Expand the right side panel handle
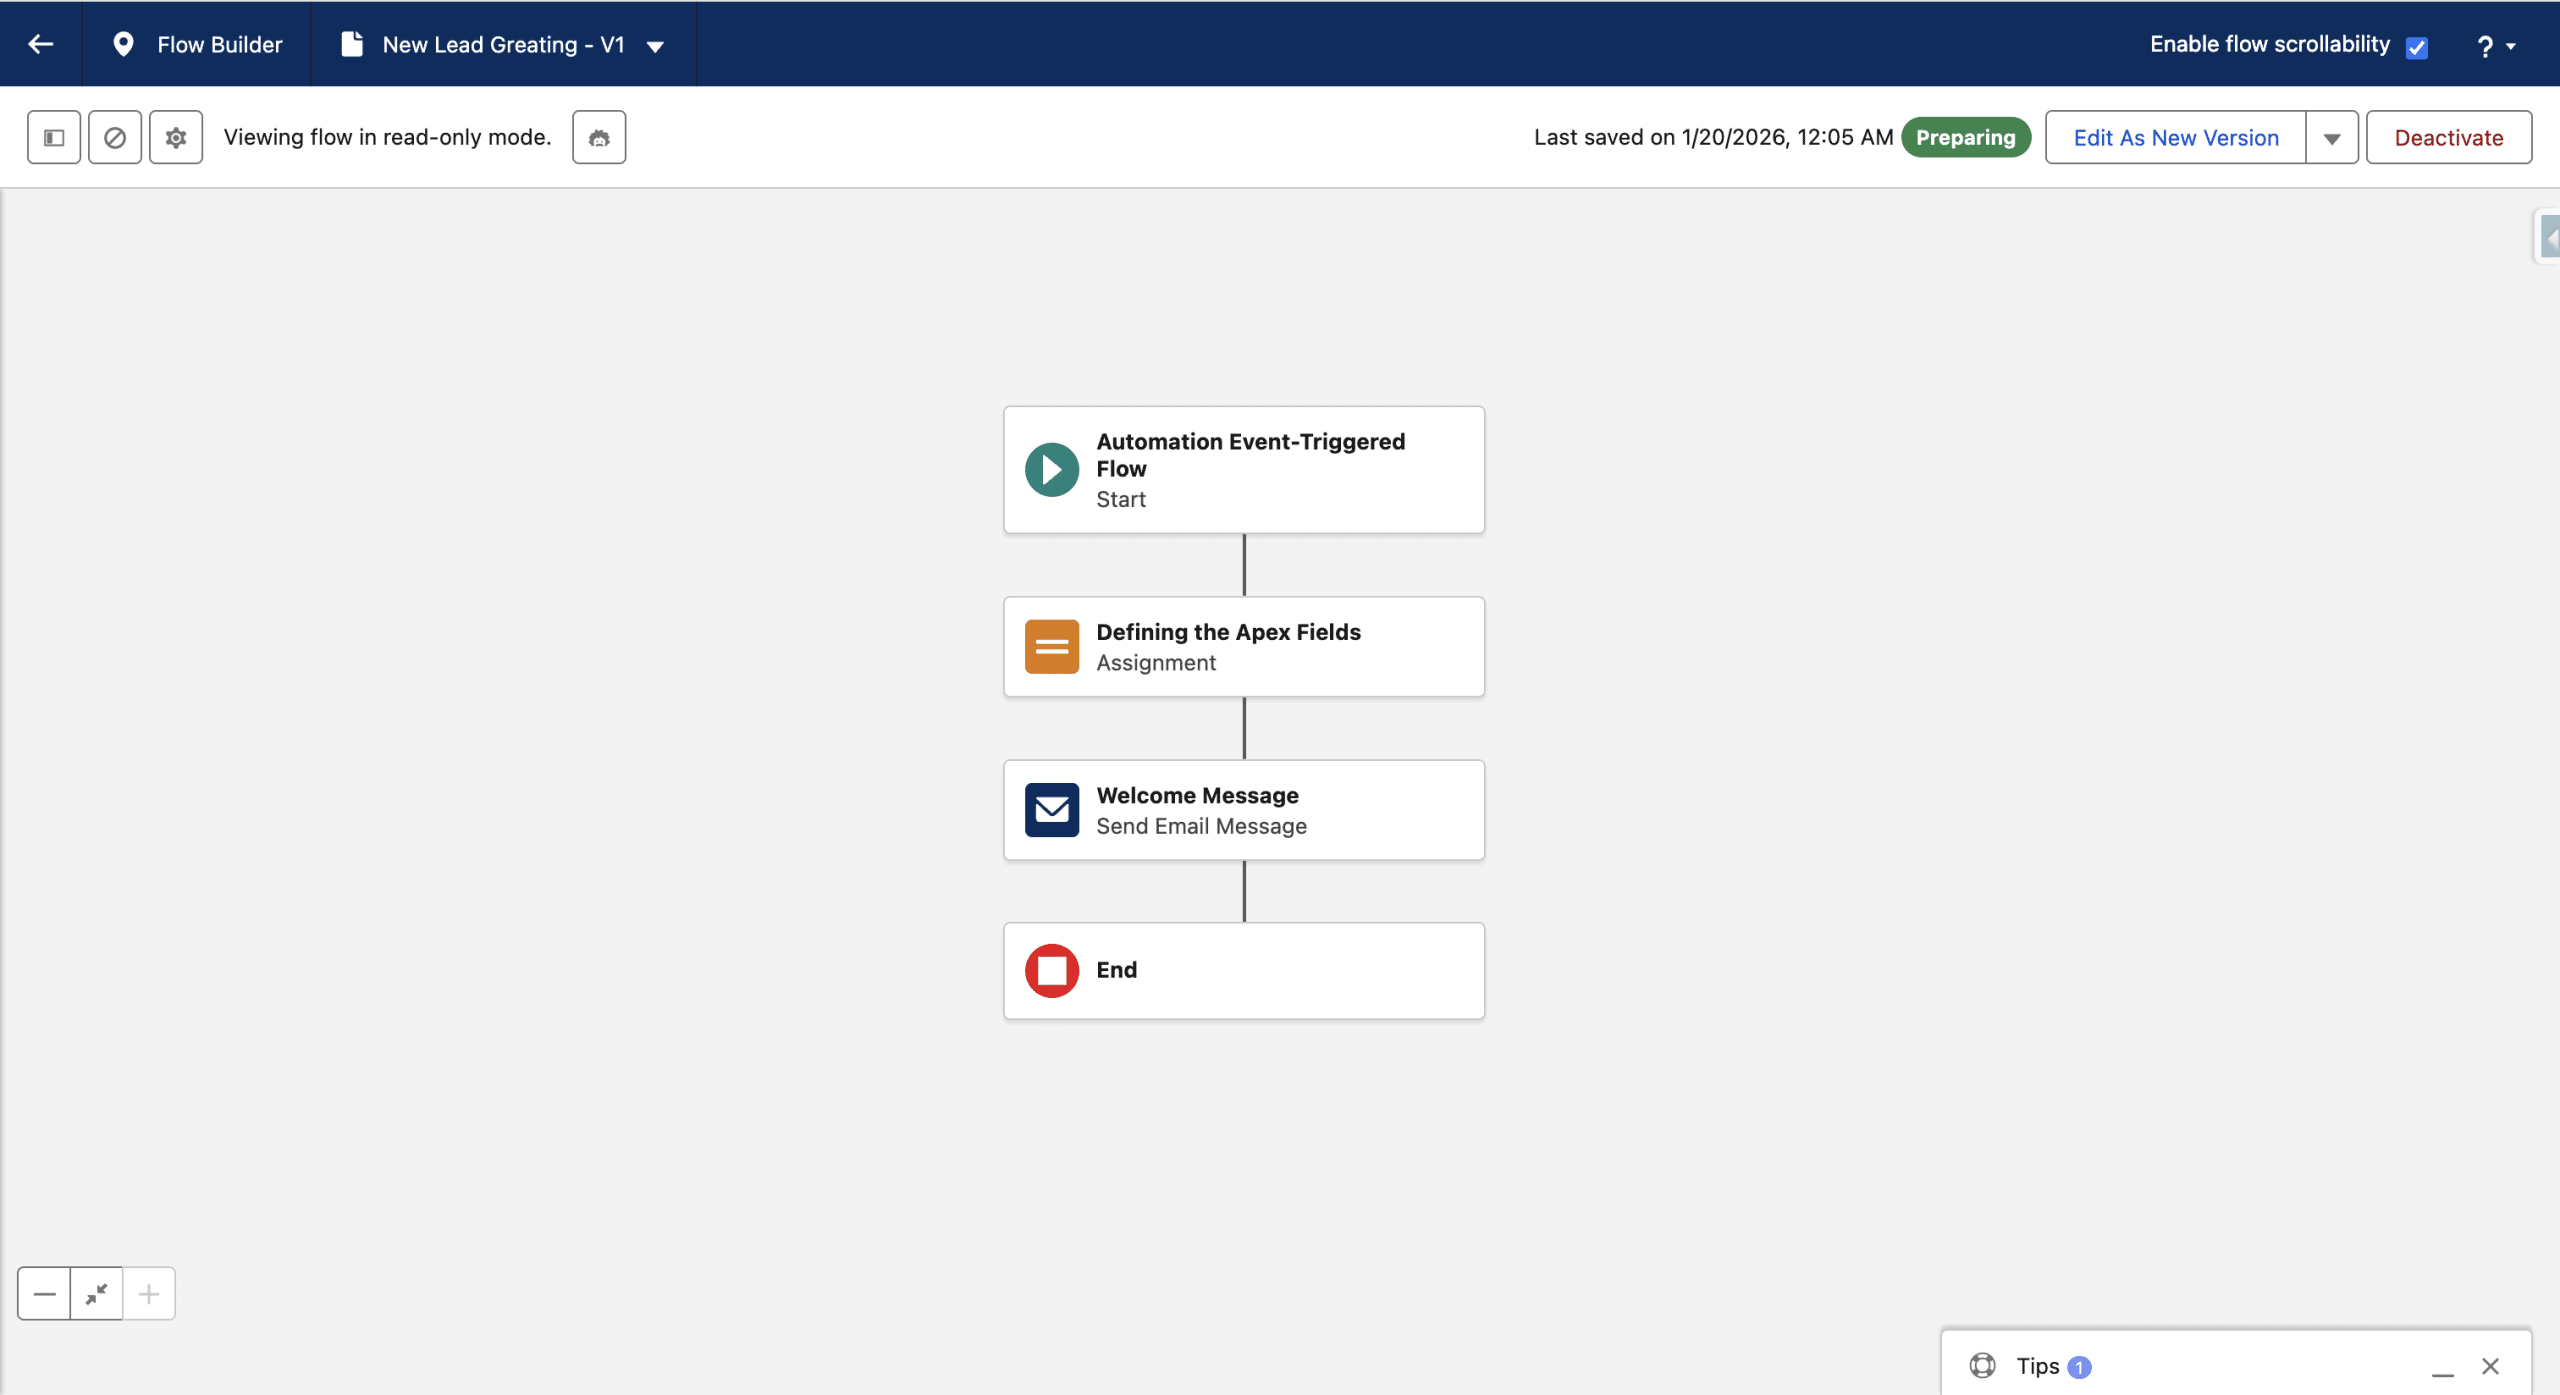 click(2549, 238)
